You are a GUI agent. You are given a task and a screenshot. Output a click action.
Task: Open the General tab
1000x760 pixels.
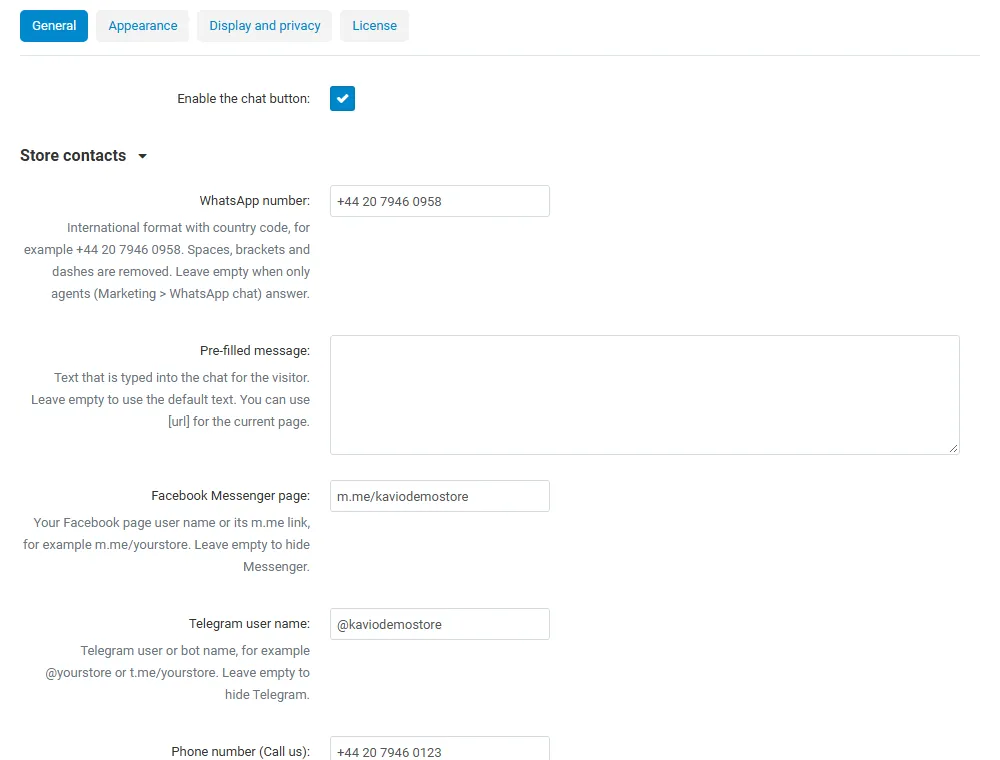(x=54, y=26)
